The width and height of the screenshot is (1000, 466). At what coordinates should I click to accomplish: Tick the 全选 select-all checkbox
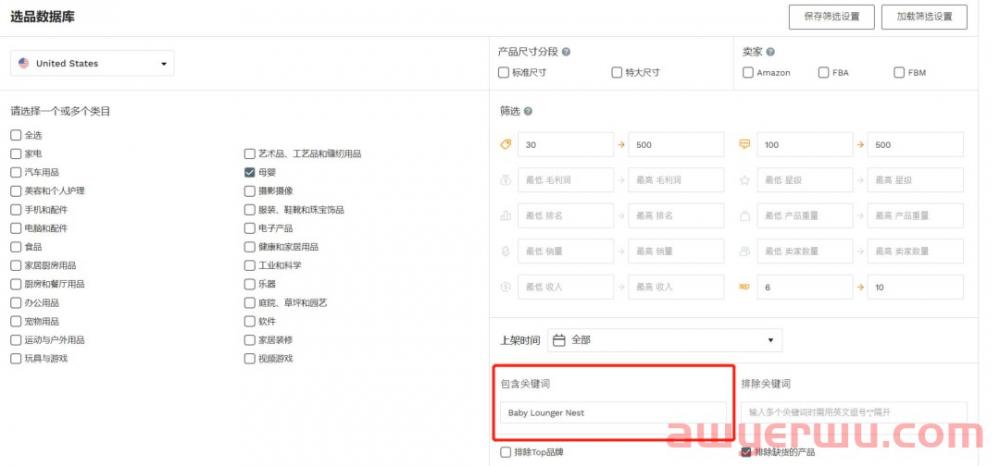(16, 135)
